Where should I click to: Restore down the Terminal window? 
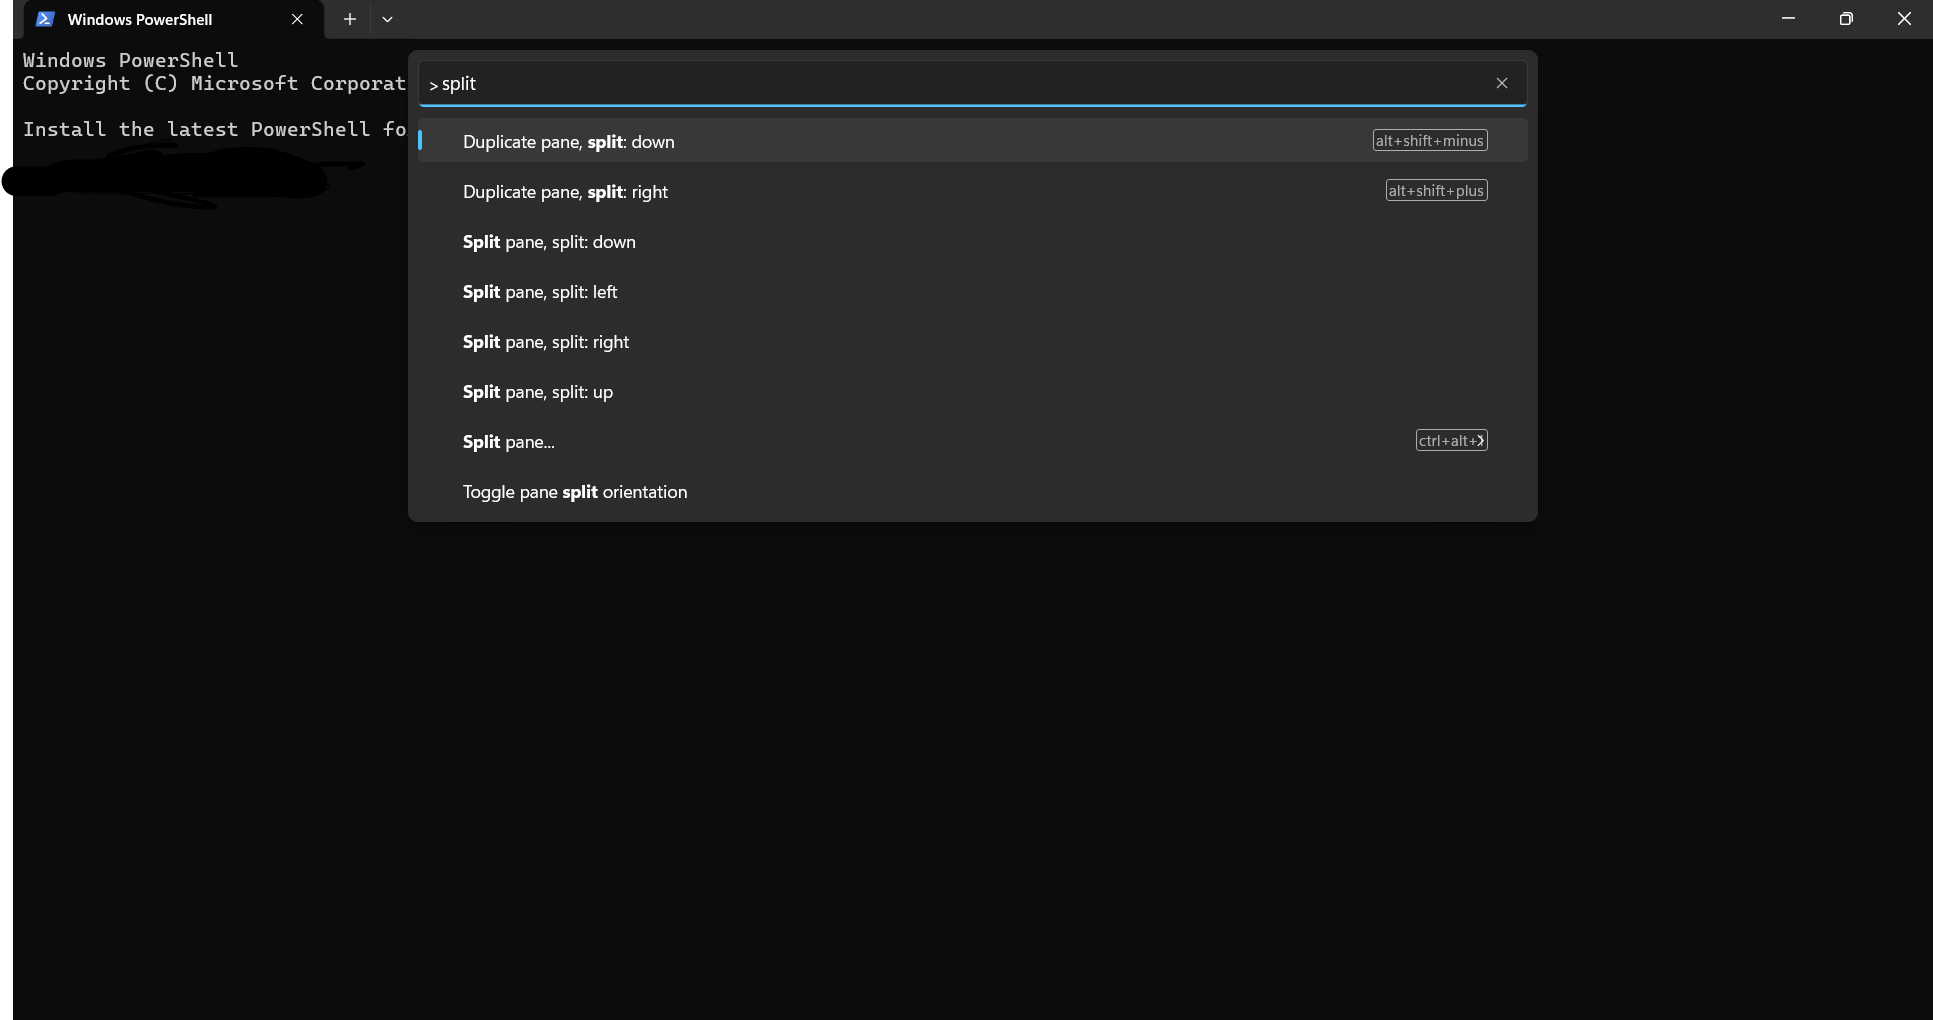1846,19
